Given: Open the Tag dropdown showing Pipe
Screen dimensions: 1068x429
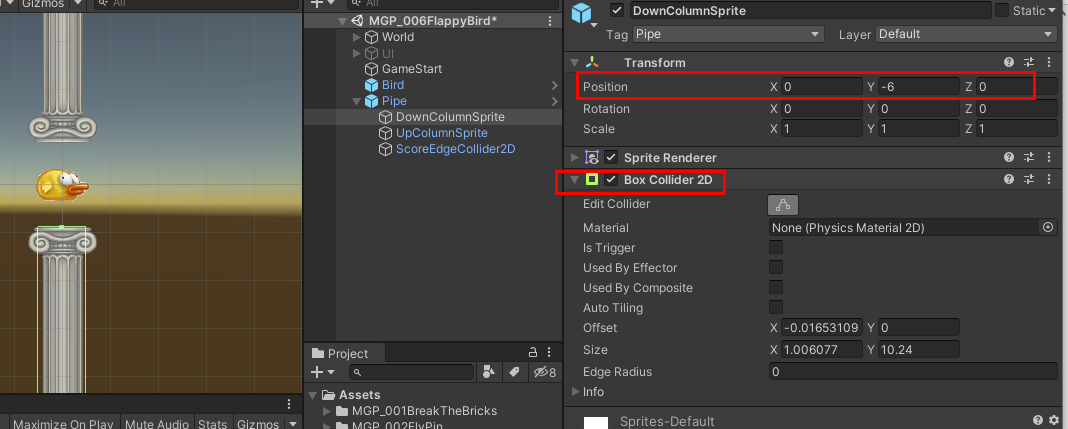Looking at the screenshot, I should click(x=728, y=33).
